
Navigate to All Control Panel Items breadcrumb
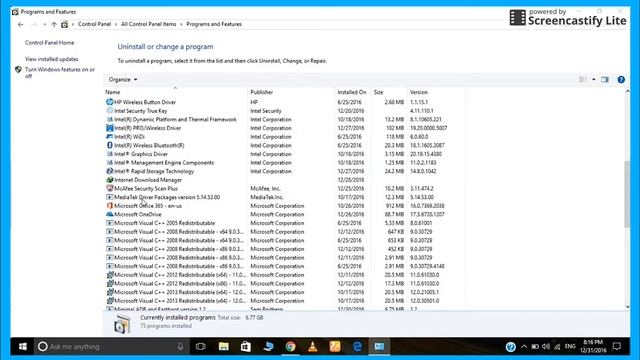pos(149,24)
